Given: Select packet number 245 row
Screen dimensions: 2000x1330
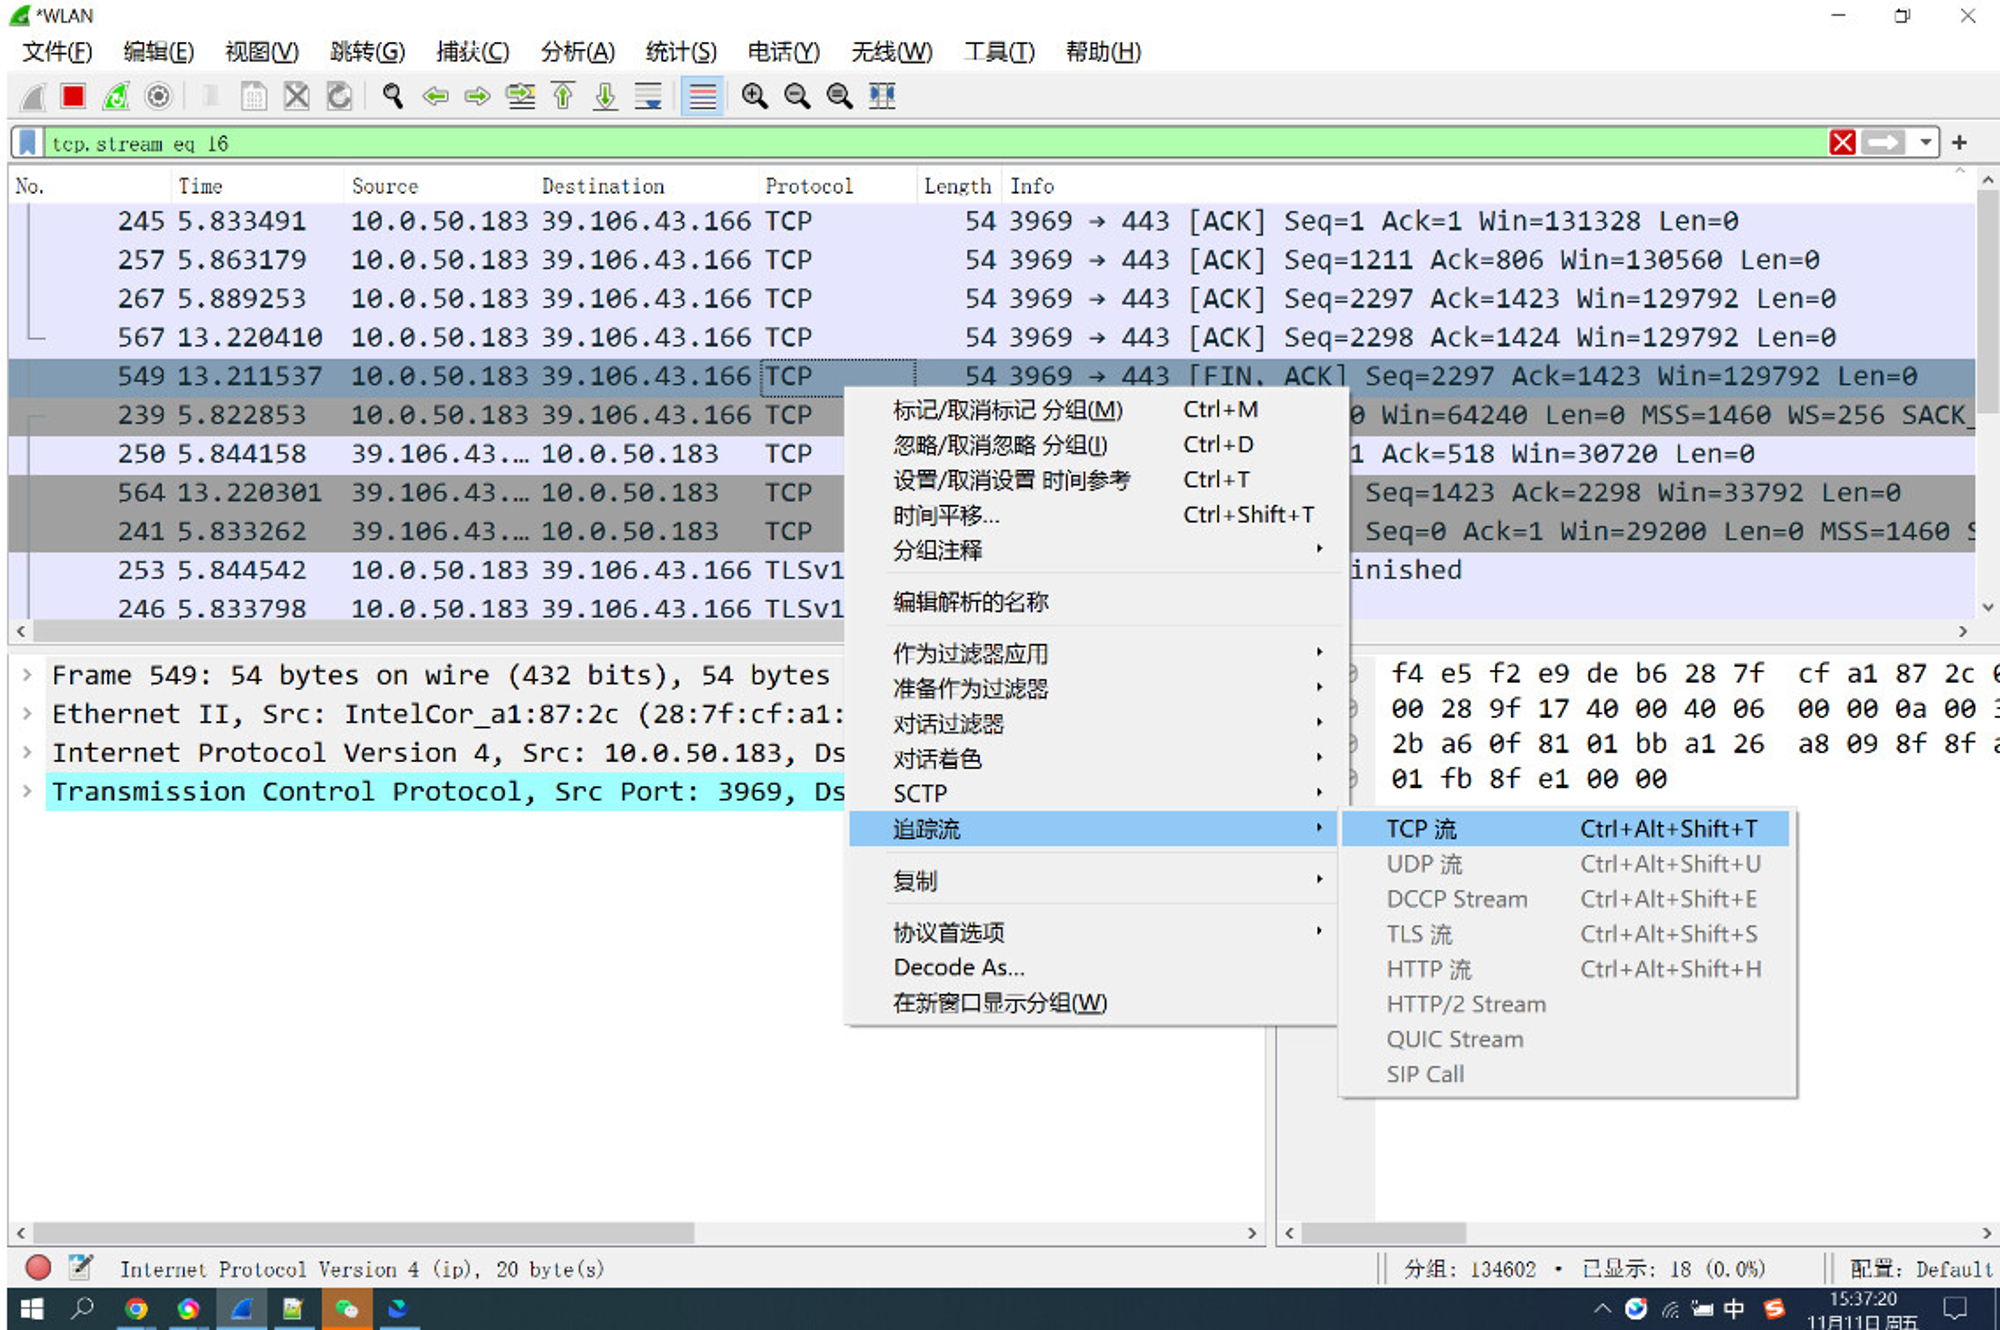Looking at the screenshot, I should click(x=991, y=221).
